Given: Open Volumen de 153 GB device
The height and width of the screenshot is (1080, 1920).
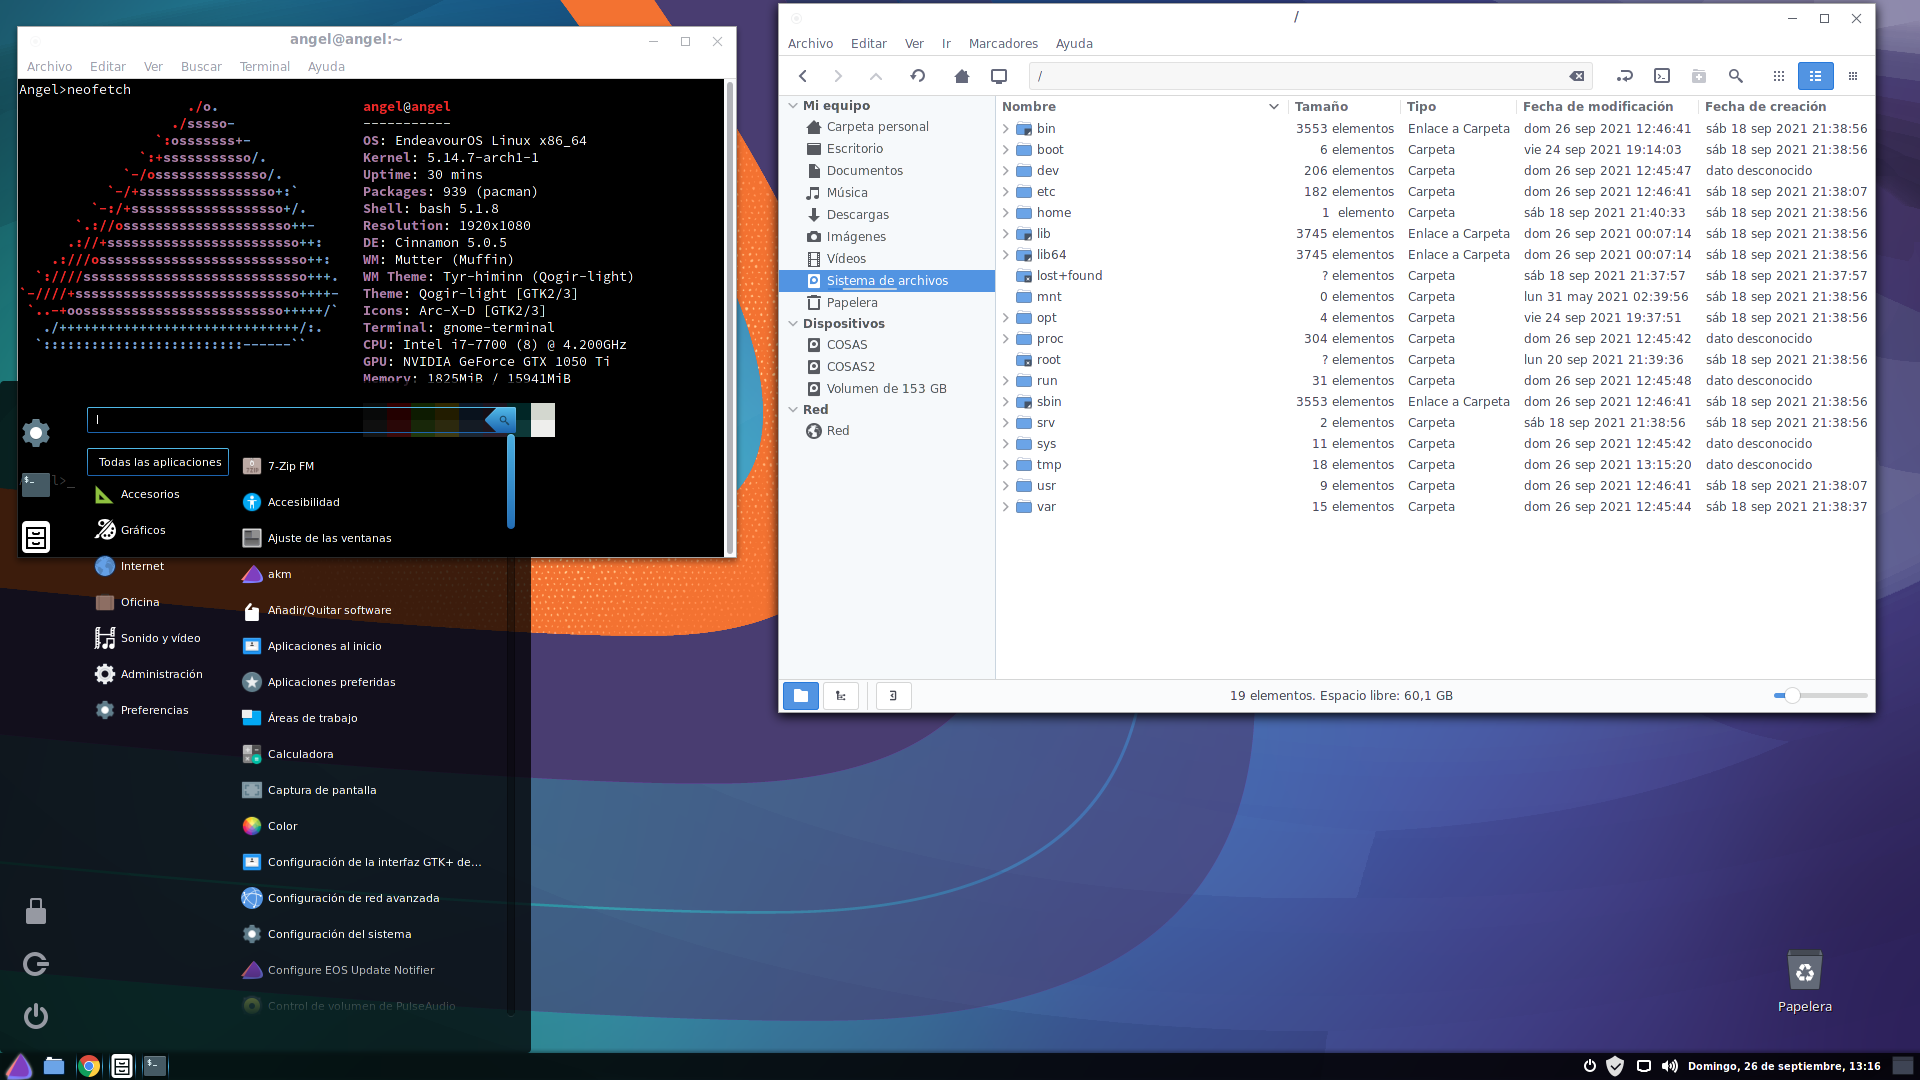Looking at the screenshot, I should point(887,389).
